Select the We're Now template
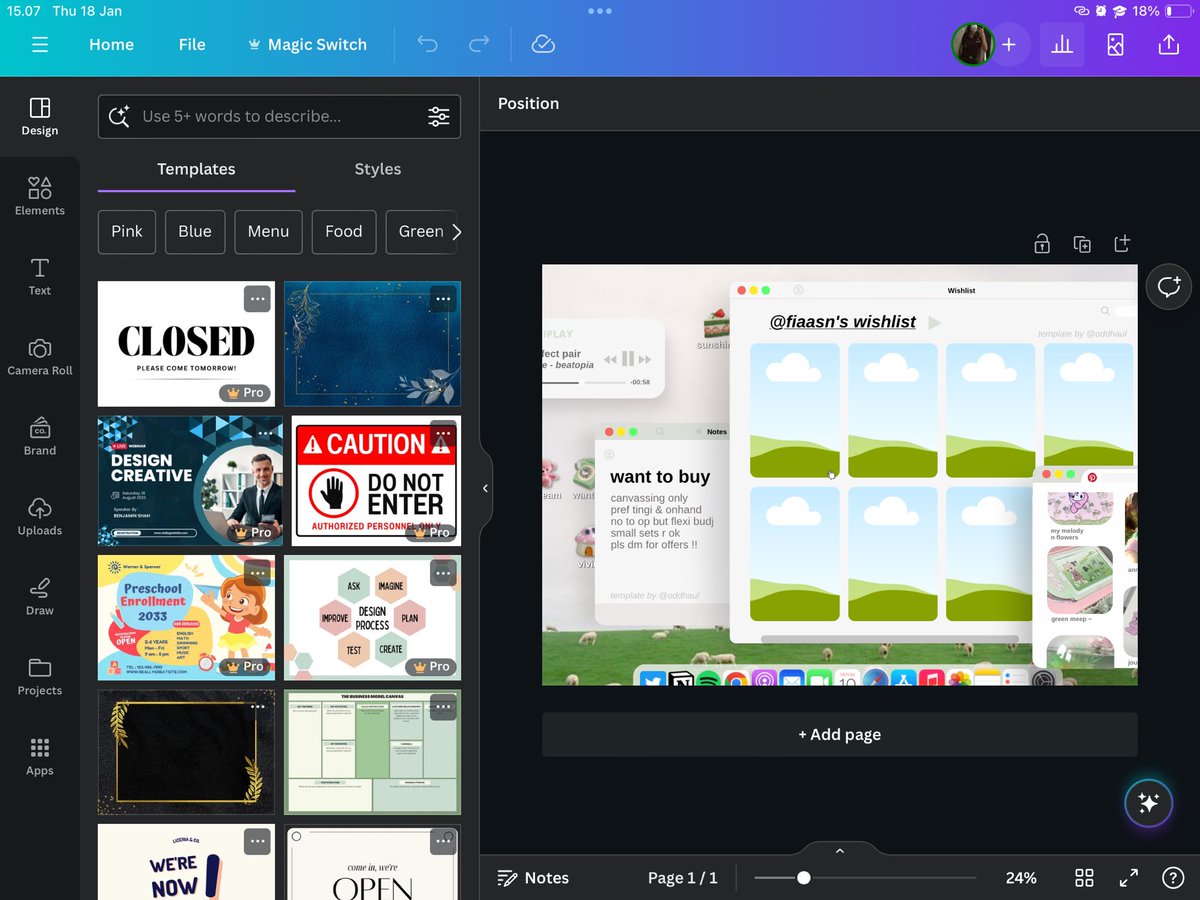The width and height of the screenshot is (1200, 900). tap(186, 861)
